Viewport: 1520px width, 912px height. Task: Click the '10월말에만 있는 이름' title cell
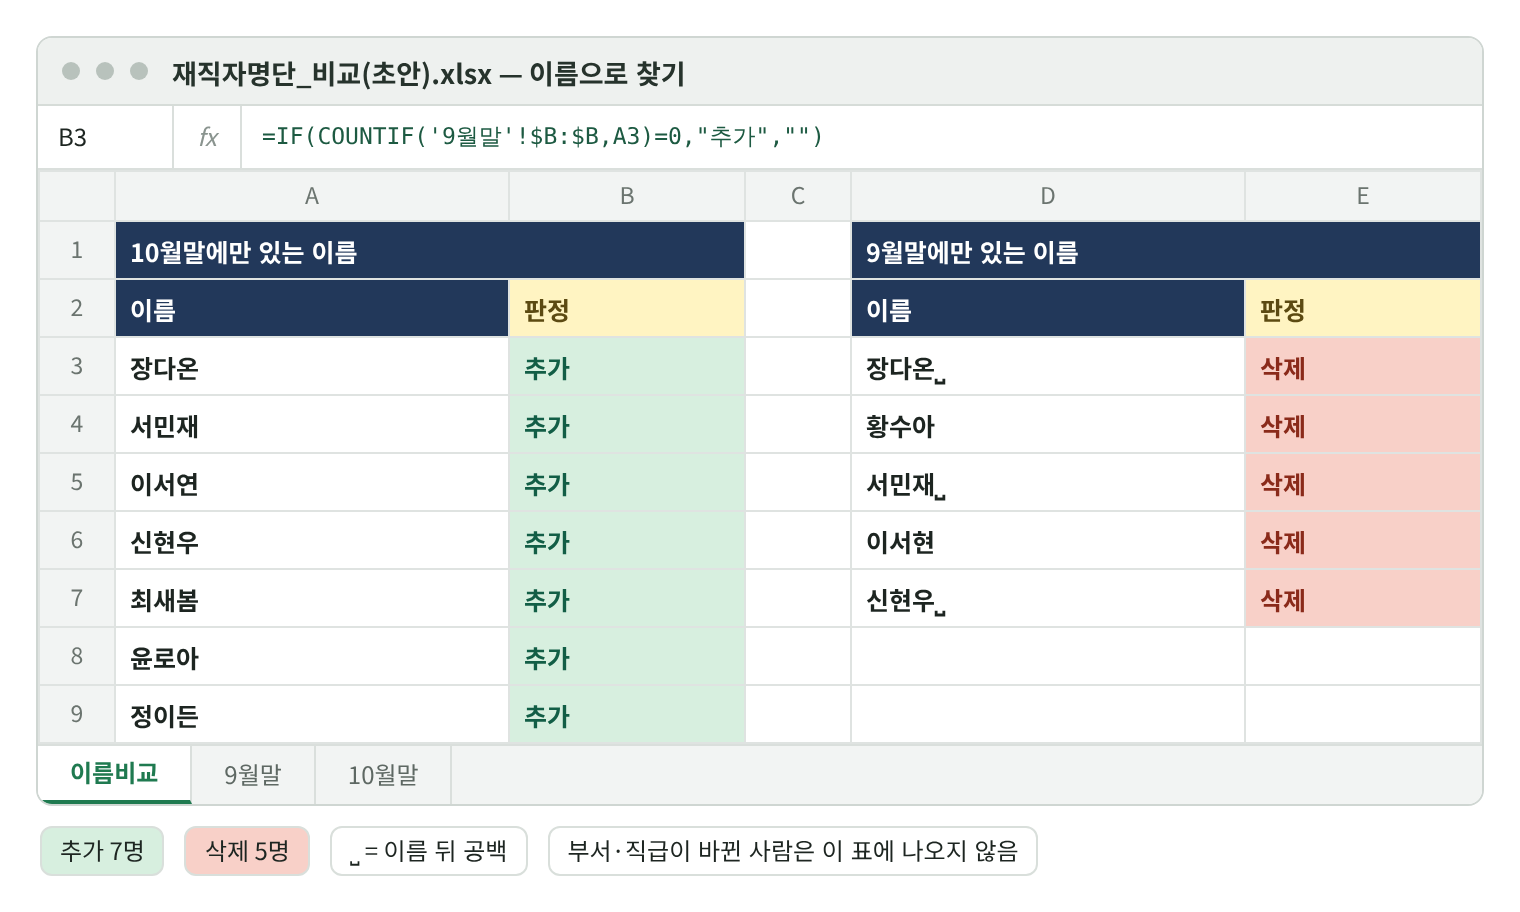coord(430,250)
